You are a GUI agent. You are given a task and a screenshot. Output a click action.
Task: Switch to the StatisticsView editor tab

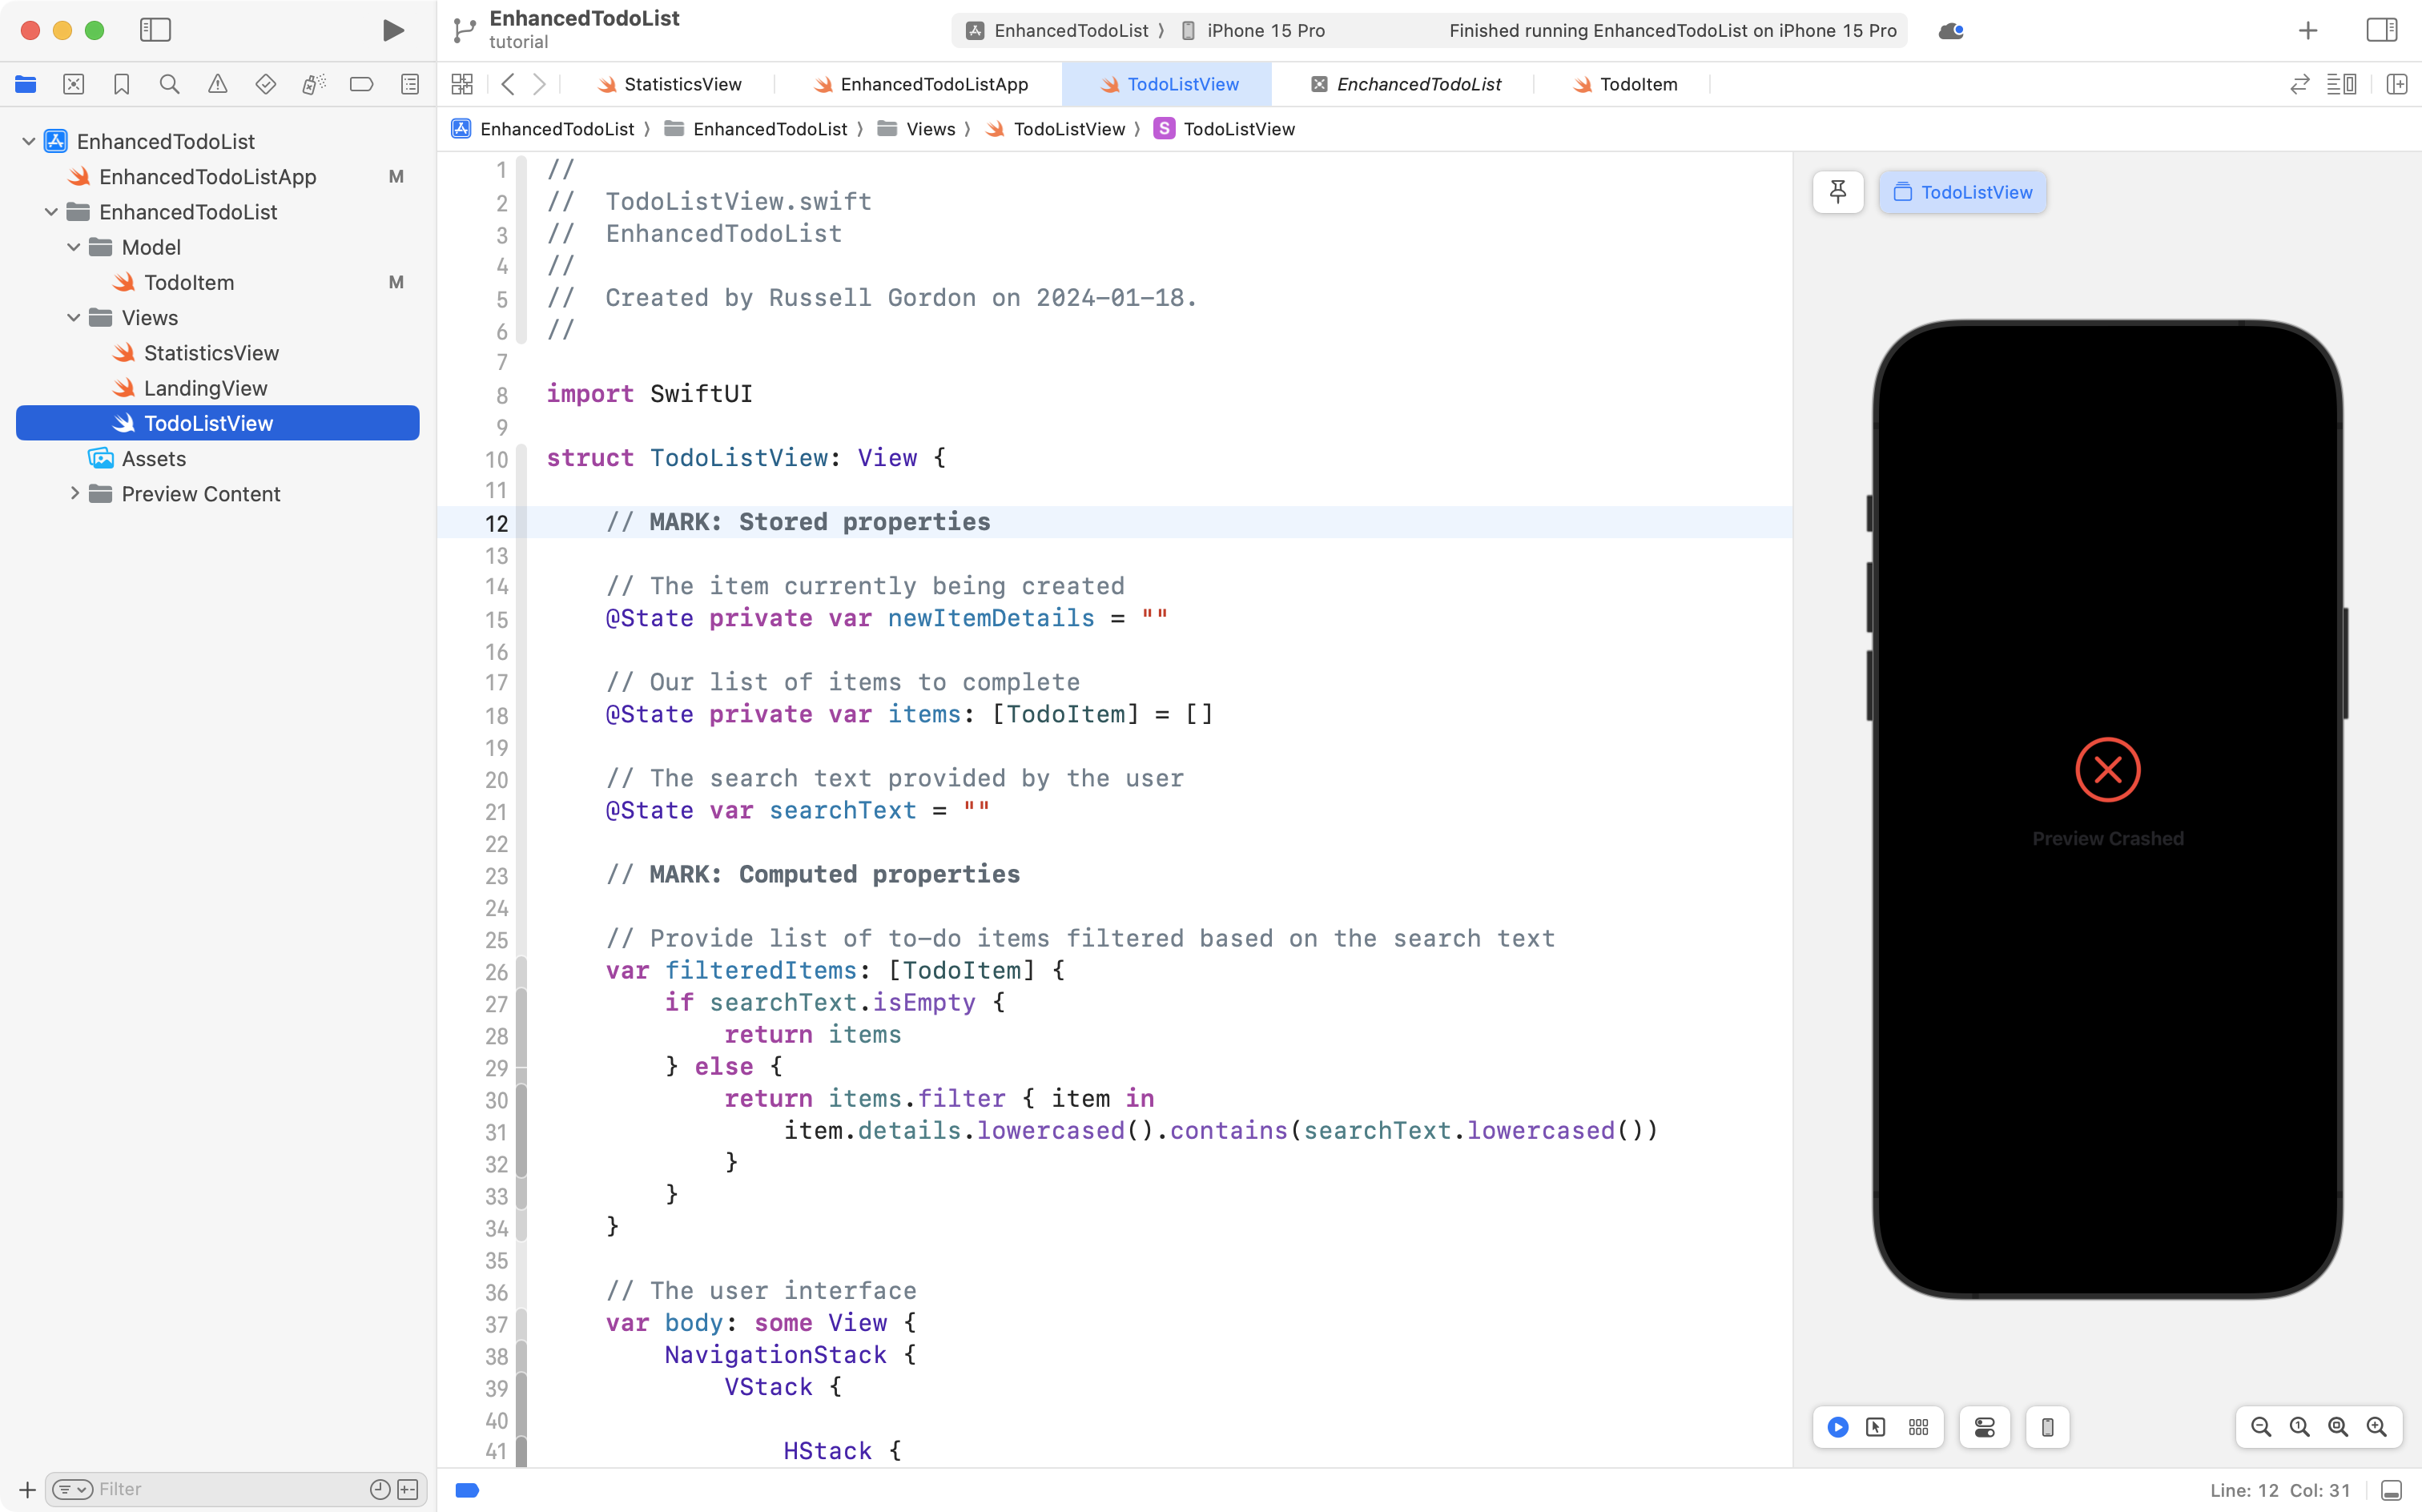[680, 84]
